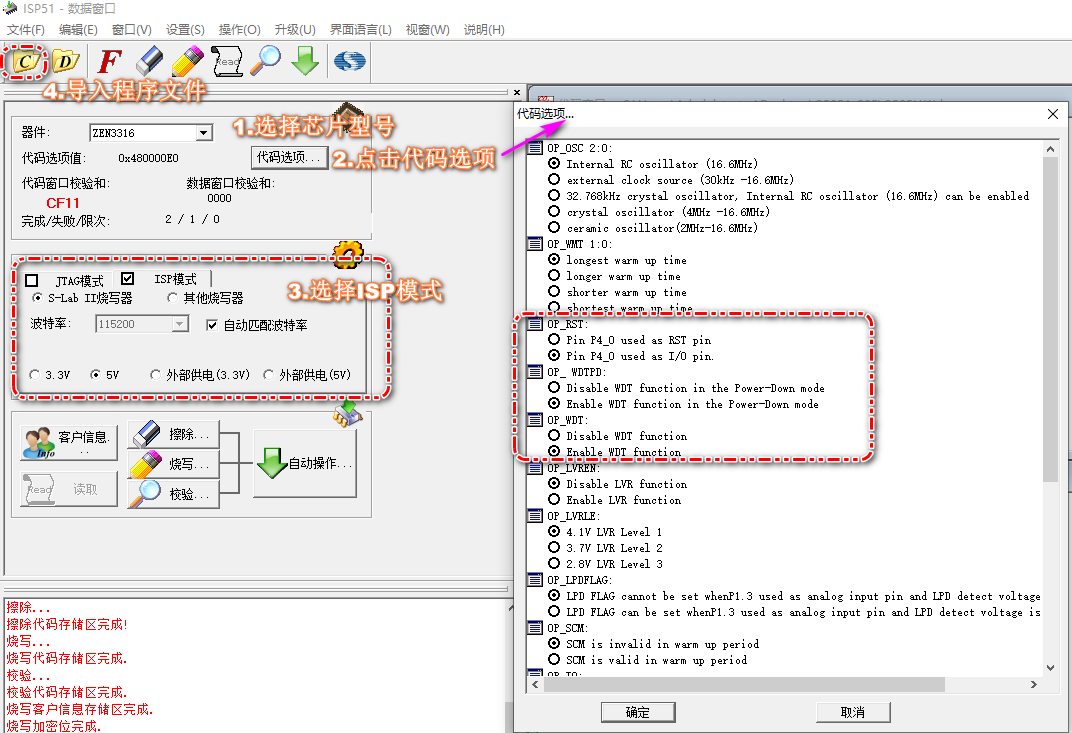Click the magnifier verify toolbar icon
The height and width of the screenshot is (733, 1072).
[265, 60]
